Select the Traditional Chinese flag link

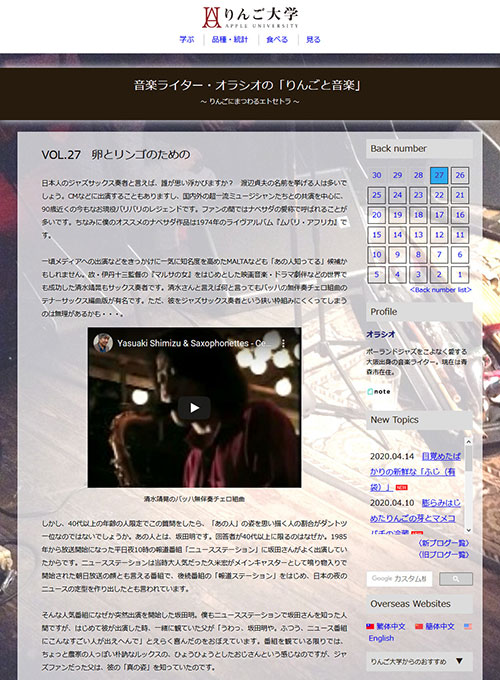pos(370,626)
